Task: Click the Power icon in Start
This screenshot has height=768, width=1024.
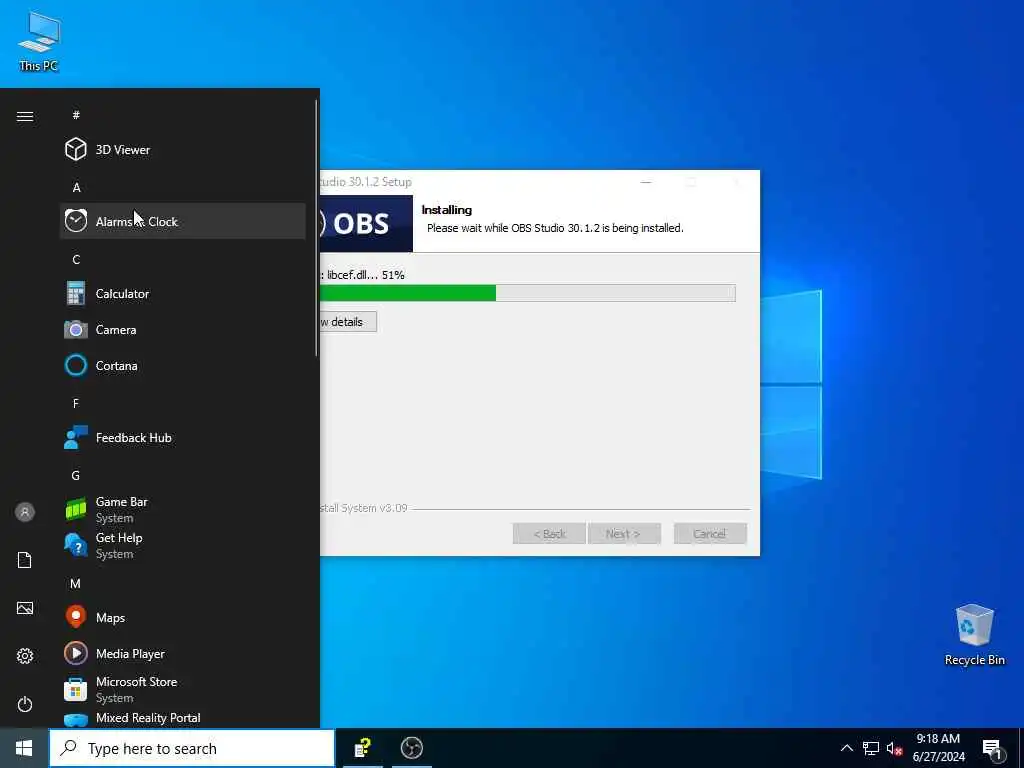Action: click(x=25, y=704)
